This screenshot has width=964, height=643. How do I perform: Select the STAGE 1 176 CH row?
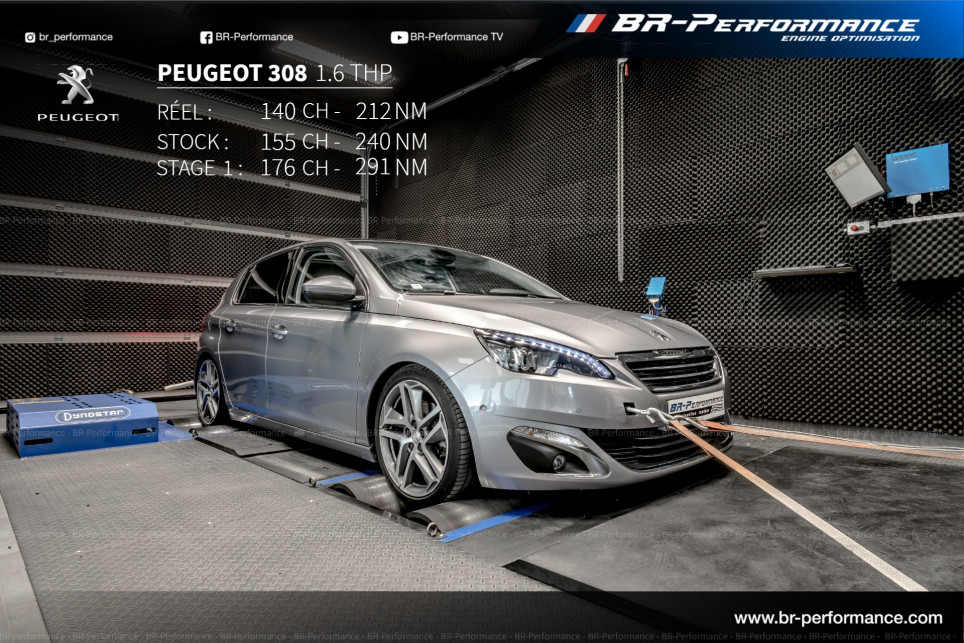click(x=291, y=168)
